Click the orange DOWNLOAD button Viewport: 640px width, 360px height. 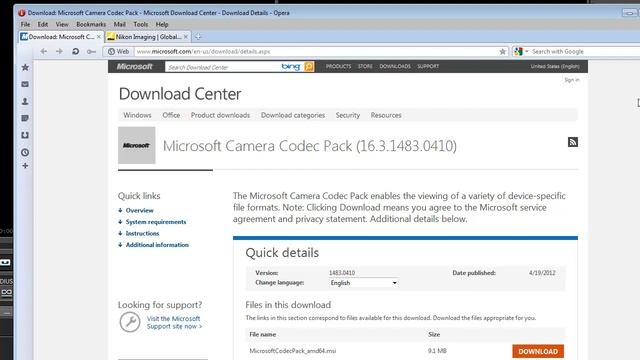click(x=538, y=351)
